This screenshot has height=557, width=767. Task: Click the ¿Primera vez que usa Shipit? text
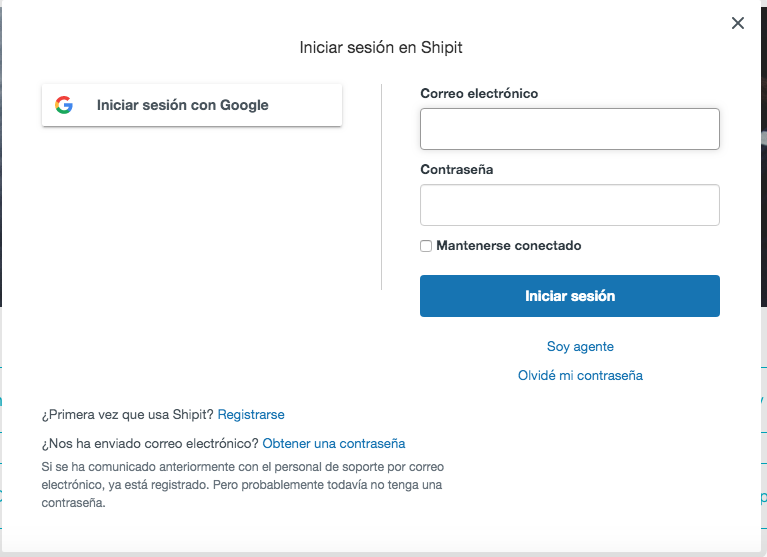128,415
